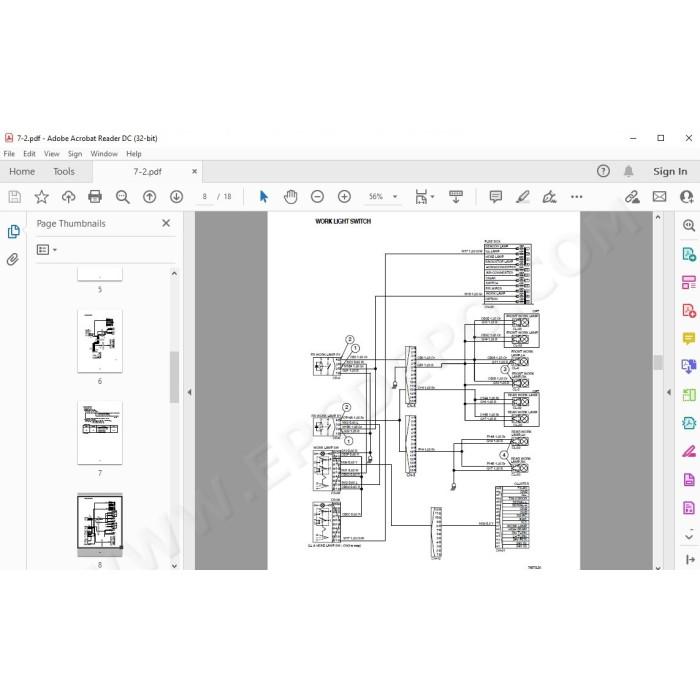Viewport: 700px width, 700px height.
Task: Open share with others icon
Action: tap(687, 196)
